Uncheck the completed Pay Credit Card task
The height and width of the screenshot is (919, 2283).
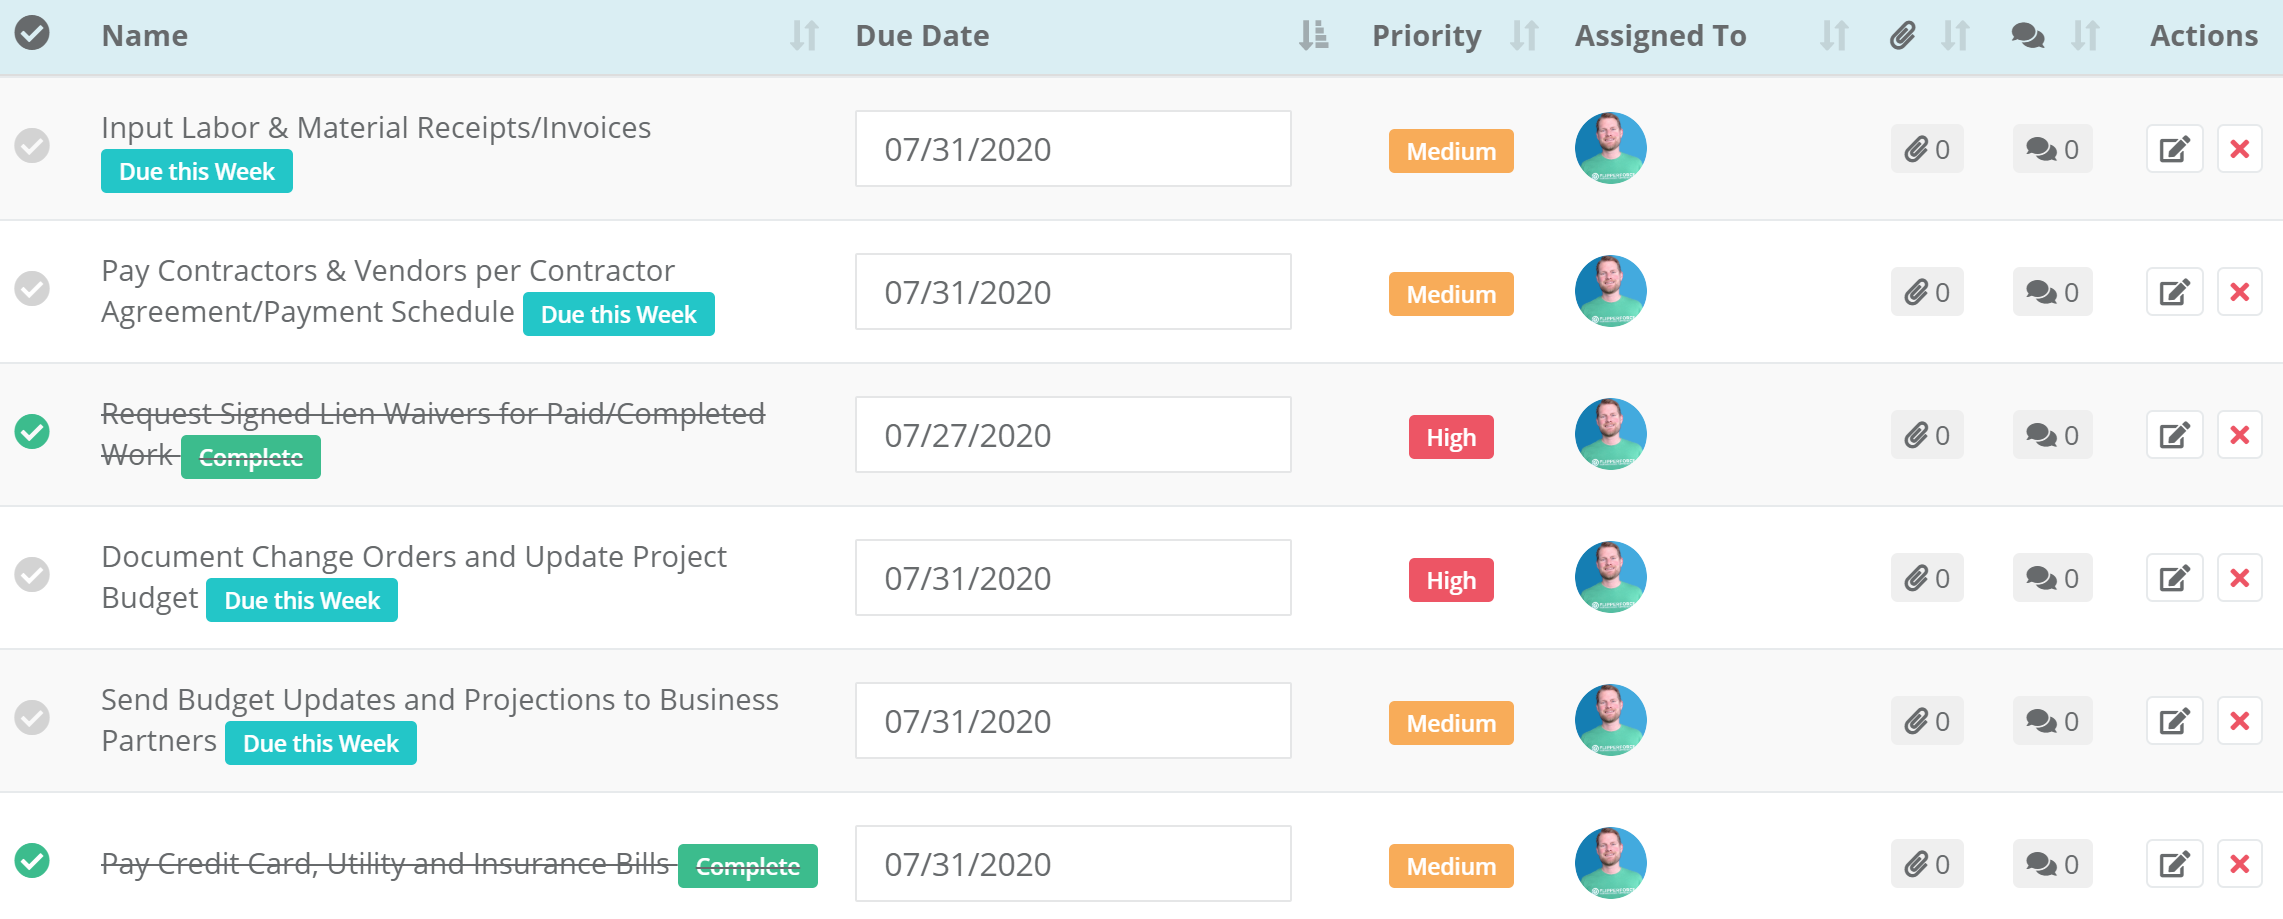[33, 863]
